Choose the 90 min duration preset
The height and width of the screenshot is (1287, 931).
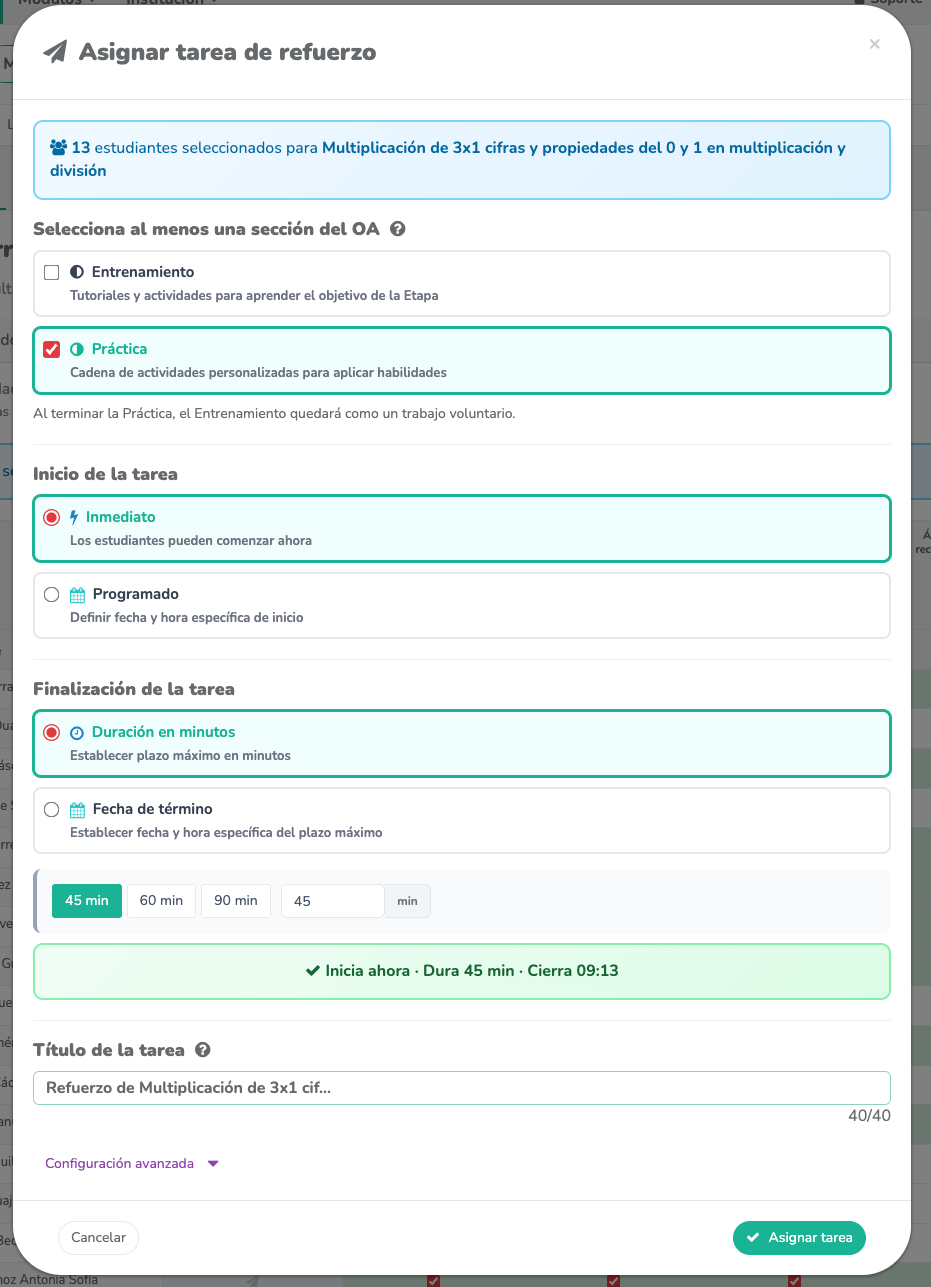coord(236,900)
